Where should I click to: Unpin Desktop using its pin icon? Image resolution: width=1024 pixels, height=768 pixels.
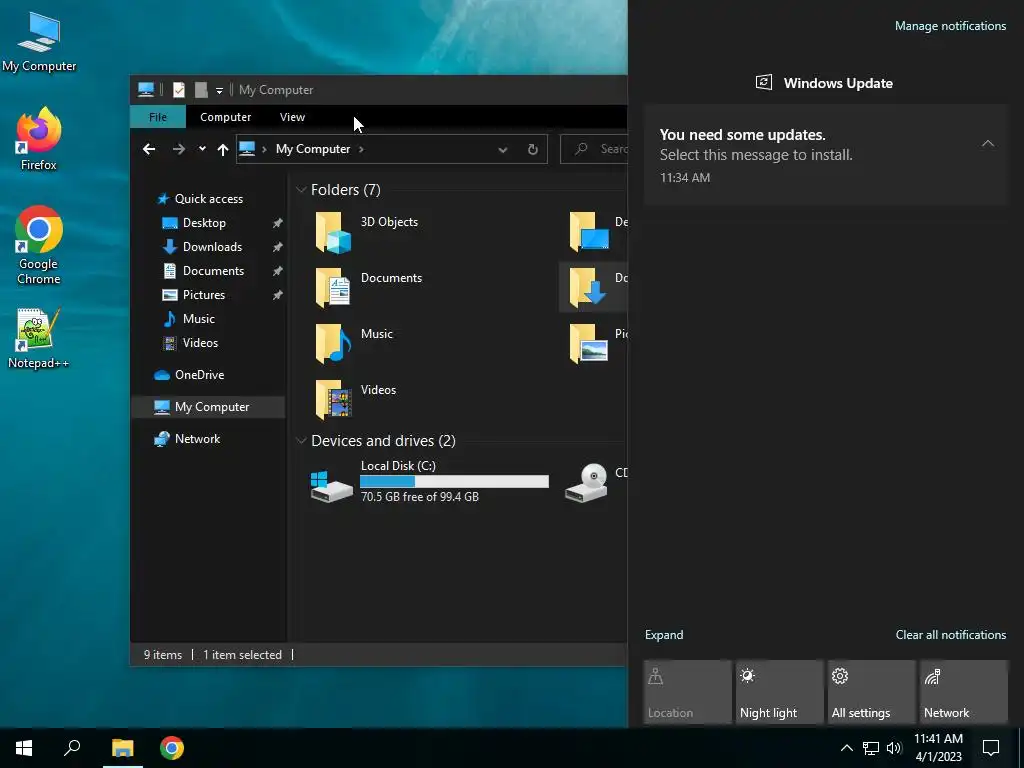(277, 223)
